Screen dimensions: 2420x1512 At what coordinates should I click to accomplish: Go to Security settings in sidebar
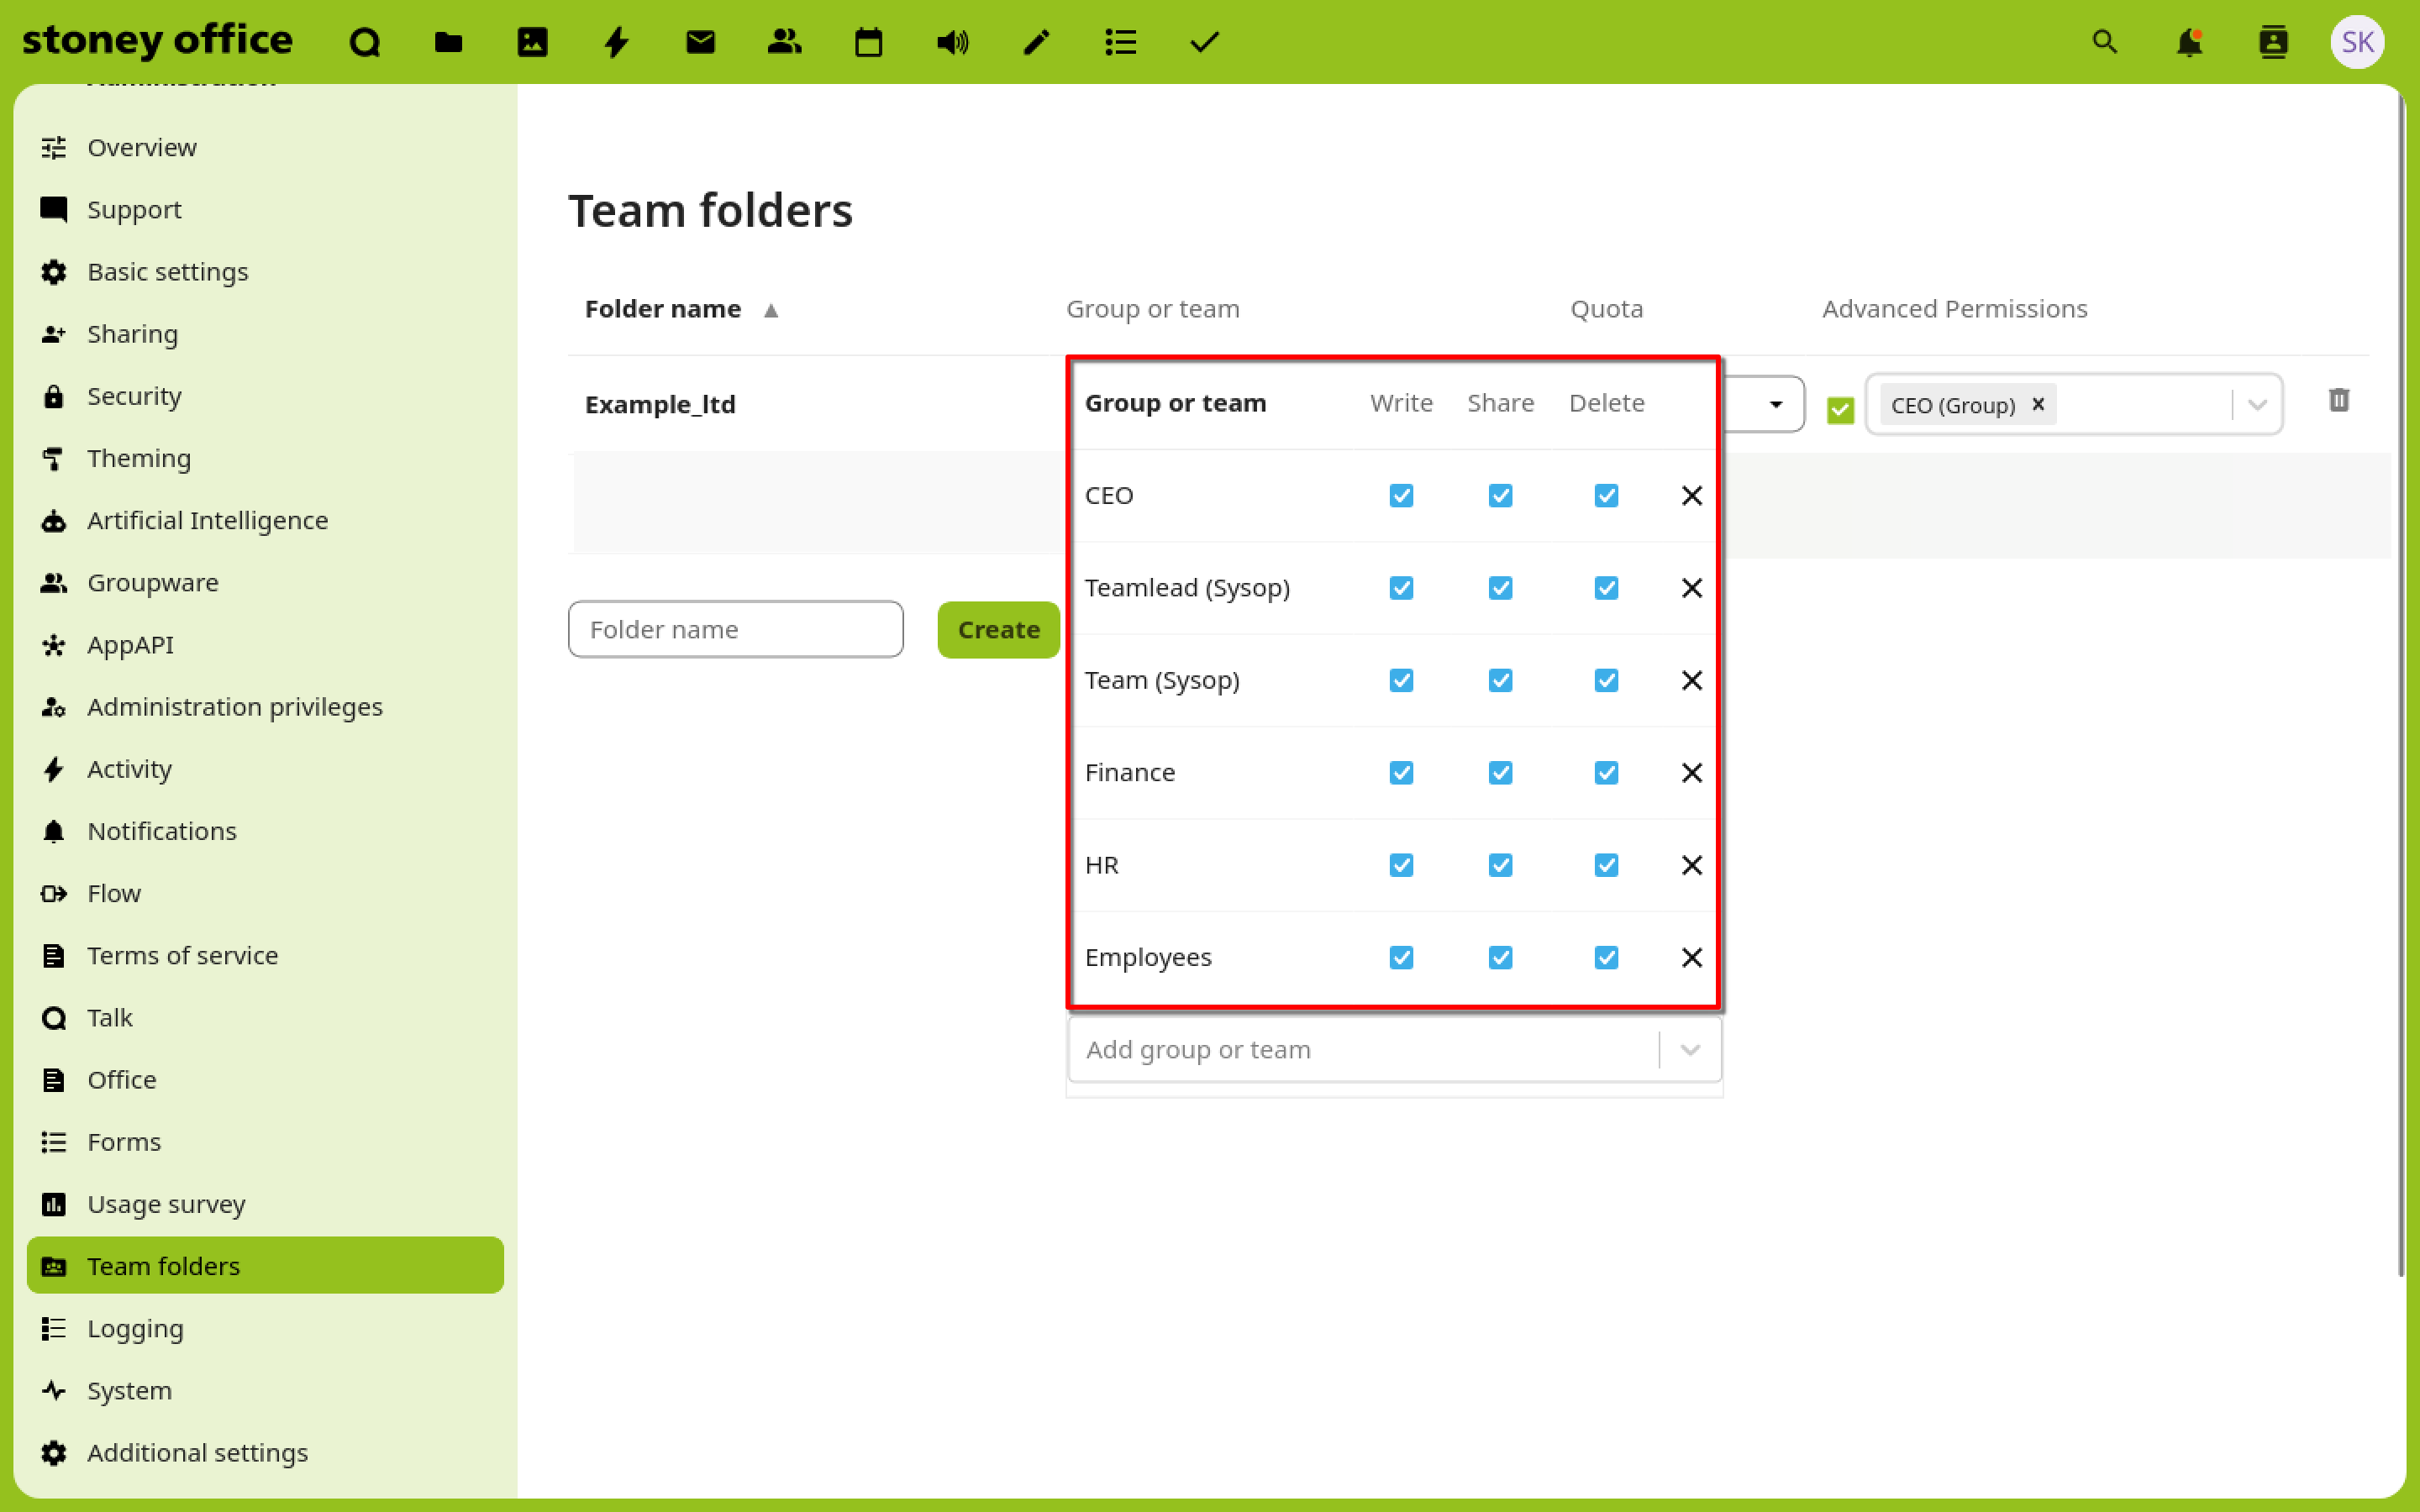click(134, 396)
